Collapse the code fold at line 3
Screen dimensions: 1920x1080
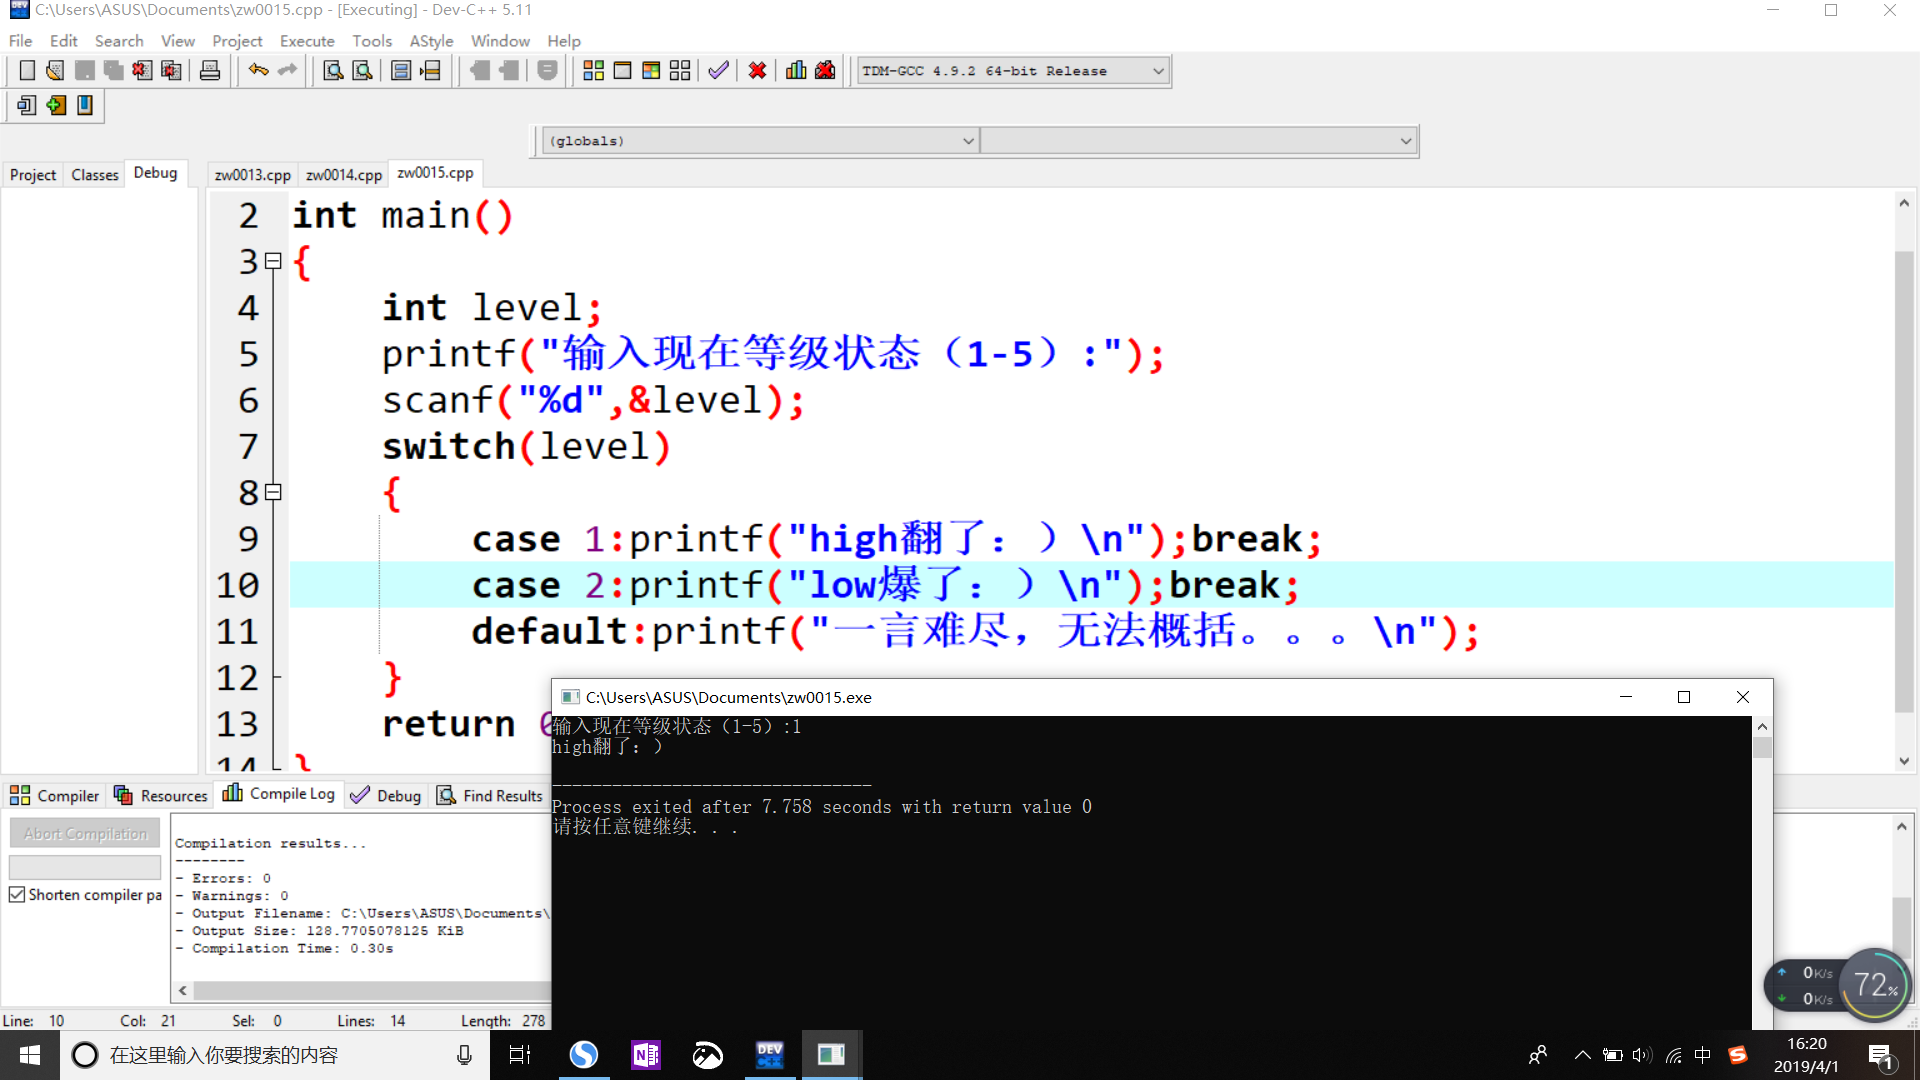tap(273, 262)
